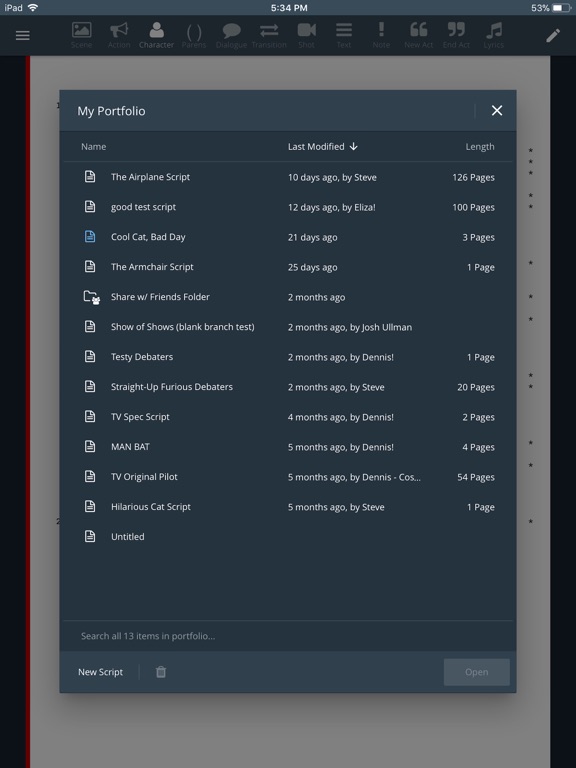Click '126 Pages' length cell

pos(473,177)
